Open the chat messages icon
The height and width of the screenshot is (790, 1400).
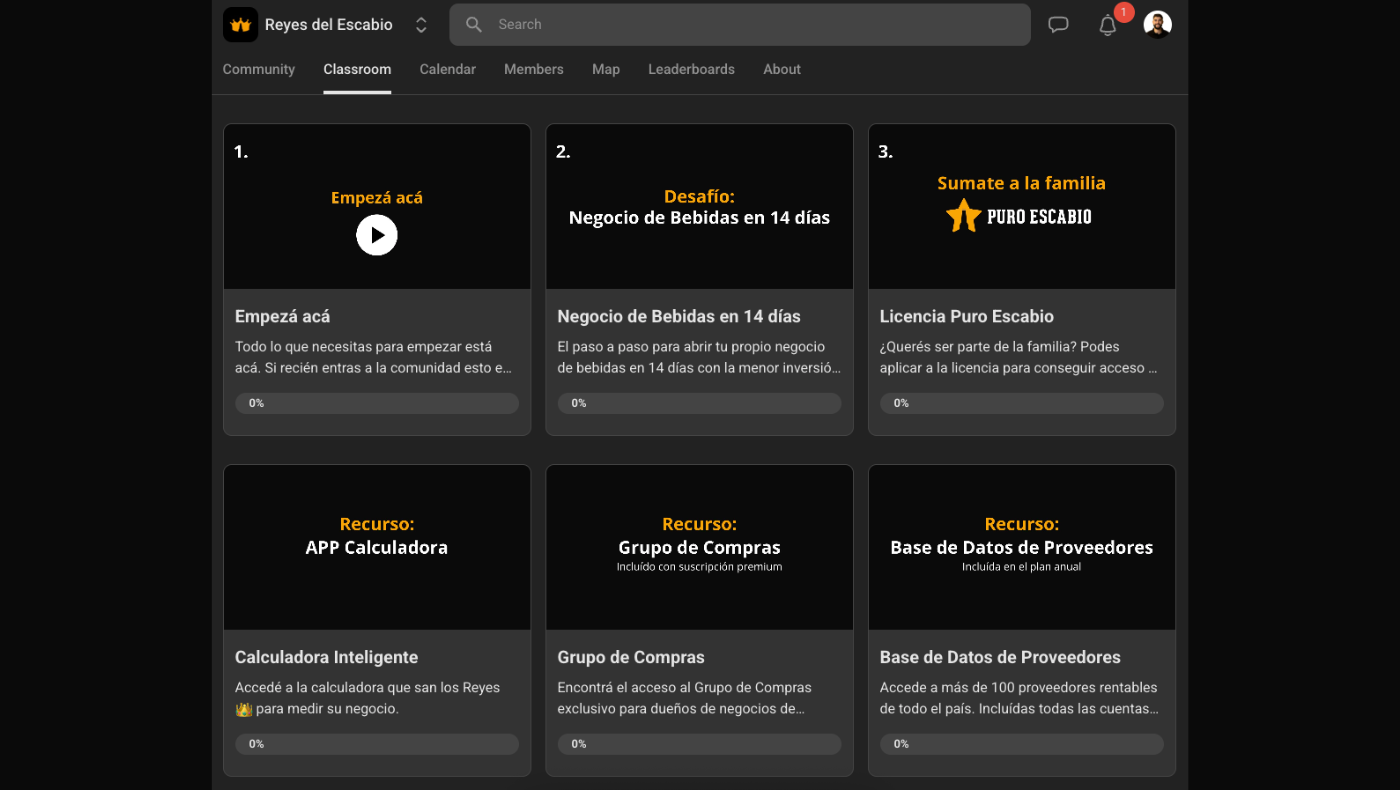(1058, 25)
